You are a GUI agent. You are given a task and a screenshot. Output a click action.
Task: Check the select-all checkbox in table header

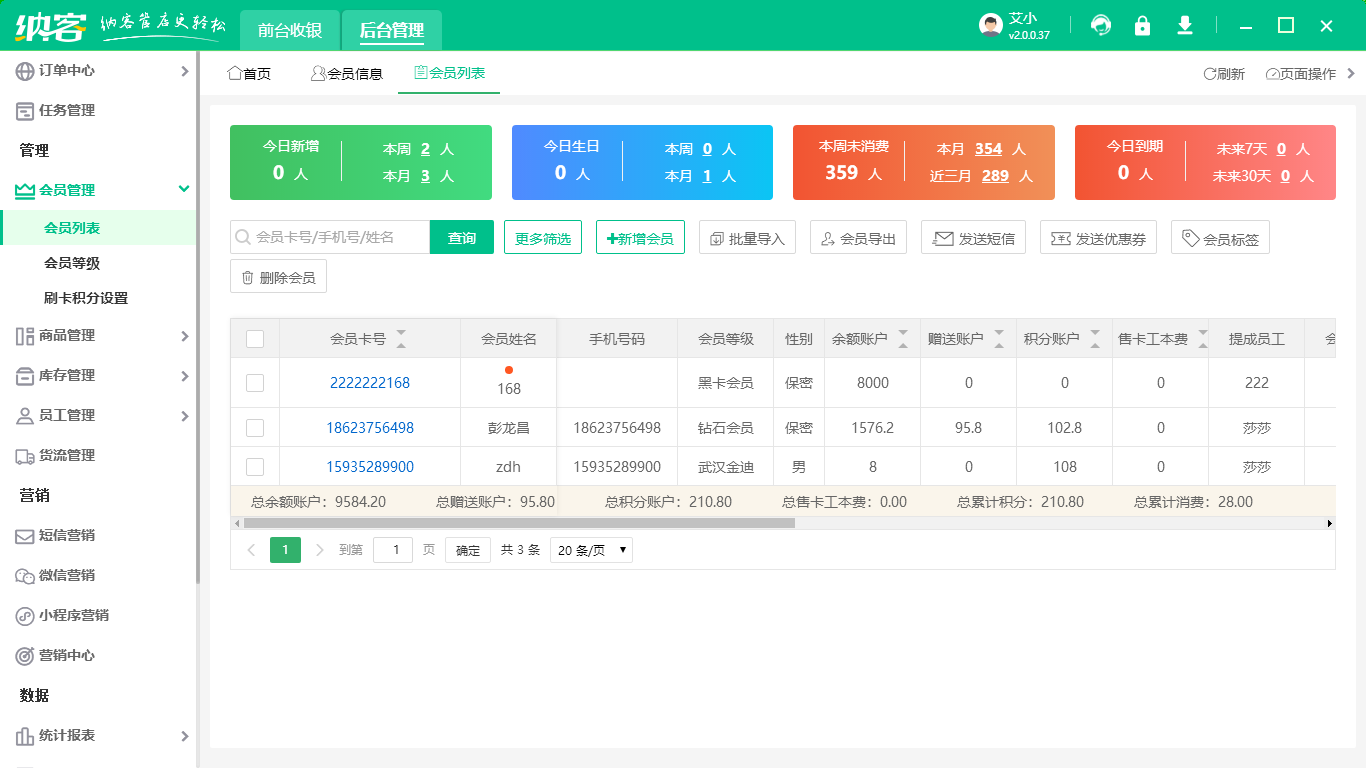pos(255,338)
